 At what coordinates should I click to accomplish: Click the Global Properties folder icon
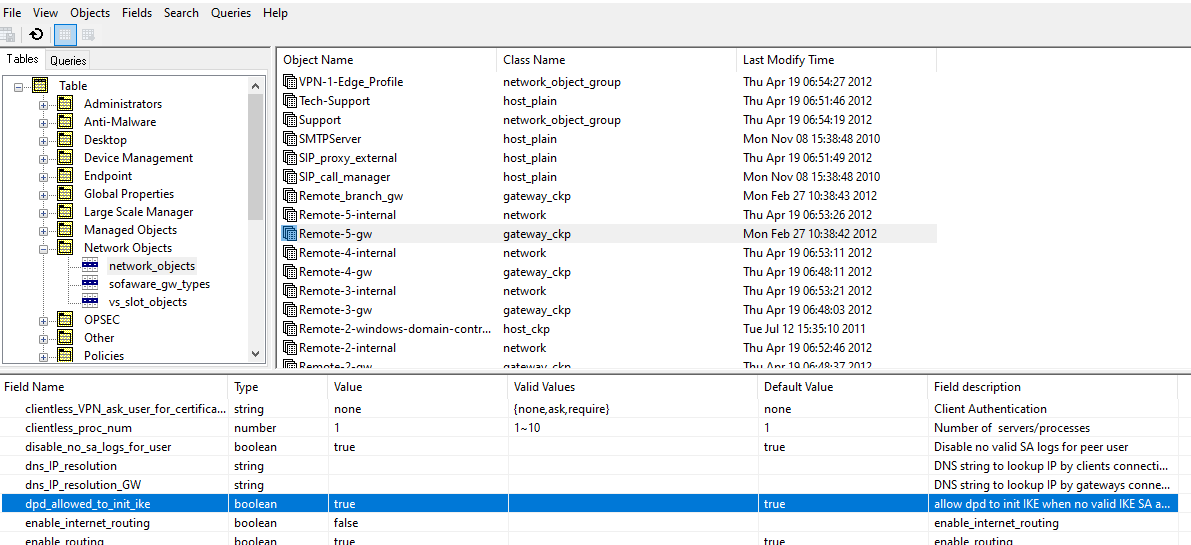click(65, 194)
